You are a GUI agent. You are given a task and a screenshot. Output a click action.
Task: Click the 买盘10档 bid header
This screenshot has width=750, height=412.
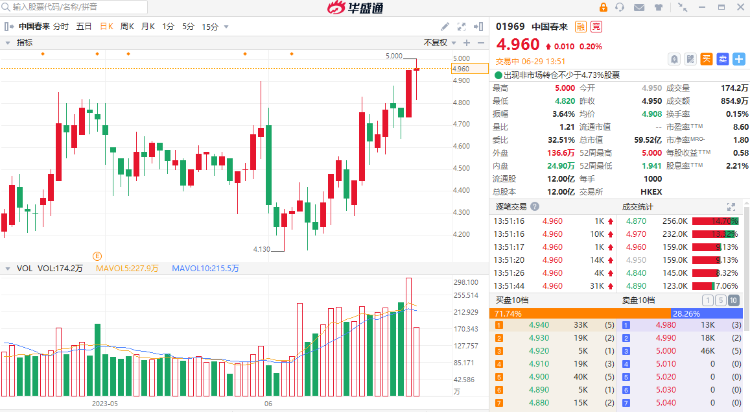[512, 301]
